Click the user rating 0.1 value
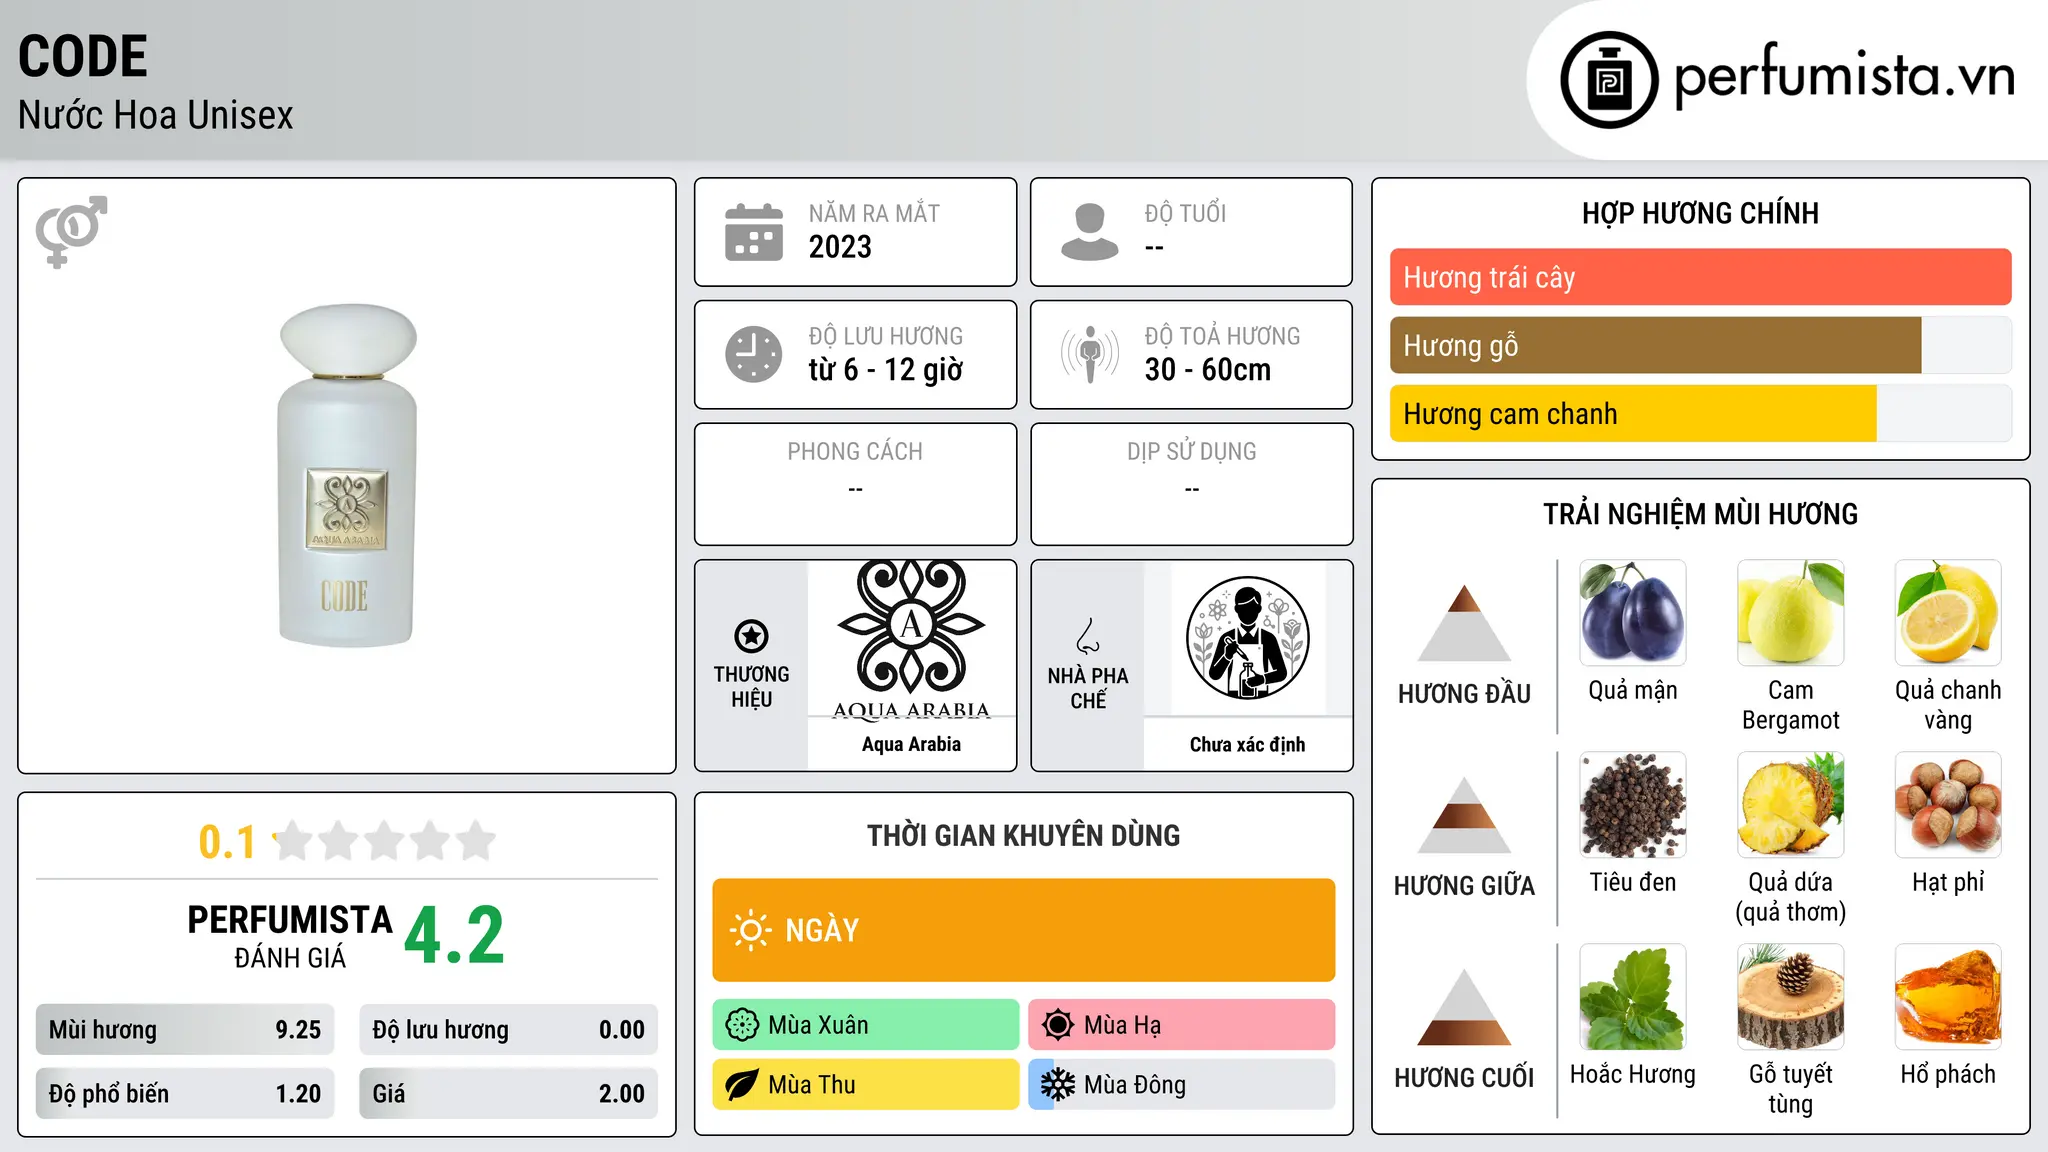 [227, 842]
